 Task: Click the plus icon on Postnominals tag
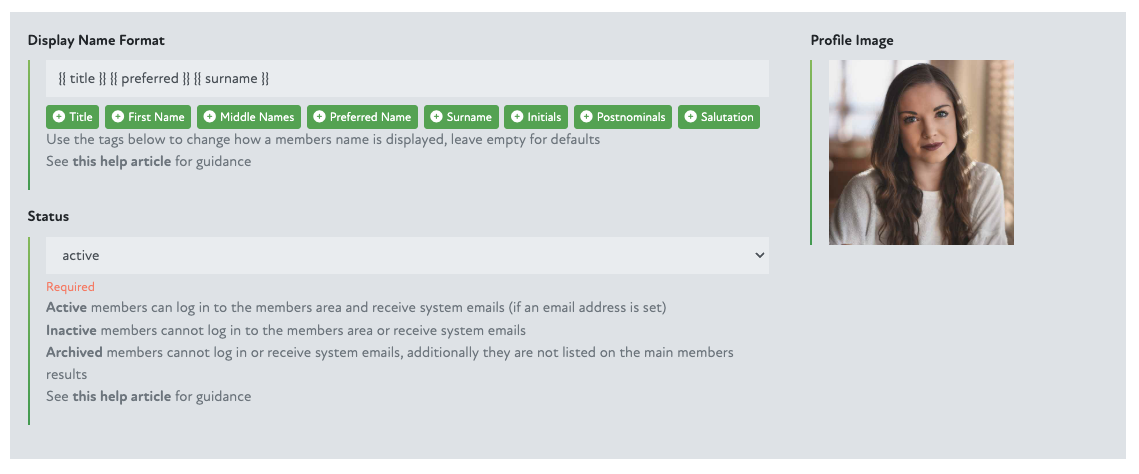point(586,117)
